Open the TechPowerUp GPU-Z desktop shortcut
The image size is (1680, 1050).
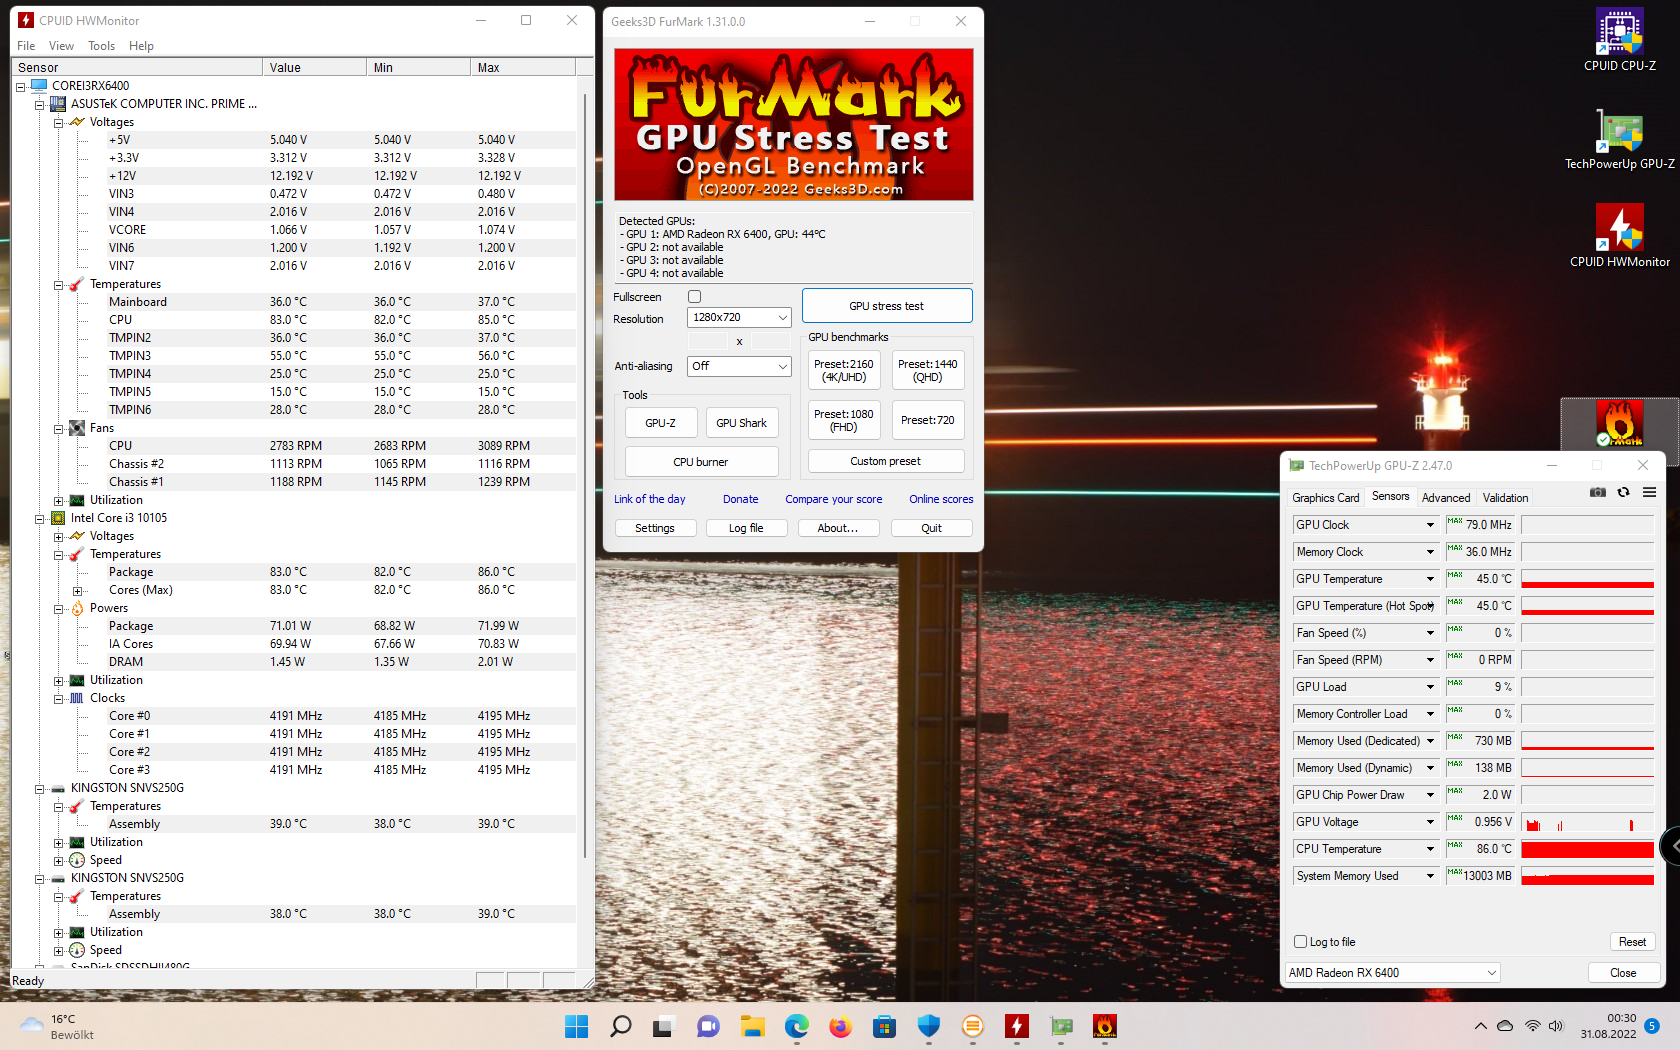click(1619, 139)
